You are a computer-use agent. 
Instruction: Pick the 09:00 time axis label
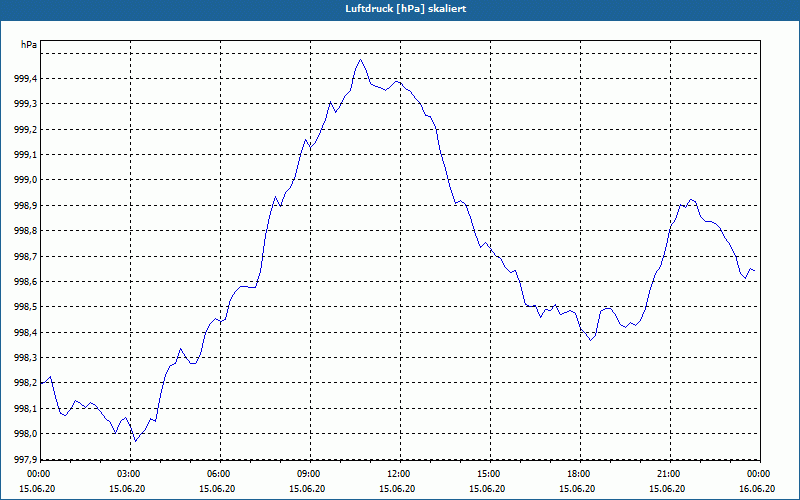pyautogui.click(x=308, y=474)
